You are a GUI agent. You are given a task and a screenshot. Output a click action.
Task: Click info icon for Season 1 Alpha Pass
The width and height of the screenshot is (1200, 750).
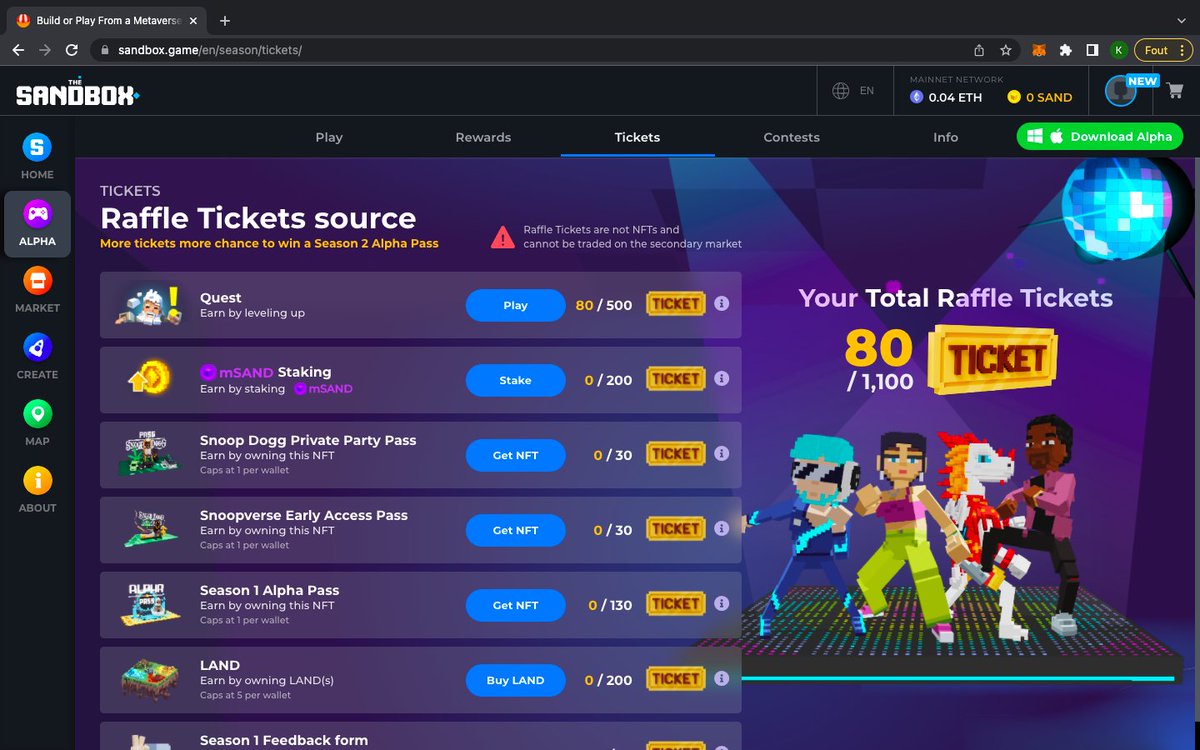click(x=722, y=604)
